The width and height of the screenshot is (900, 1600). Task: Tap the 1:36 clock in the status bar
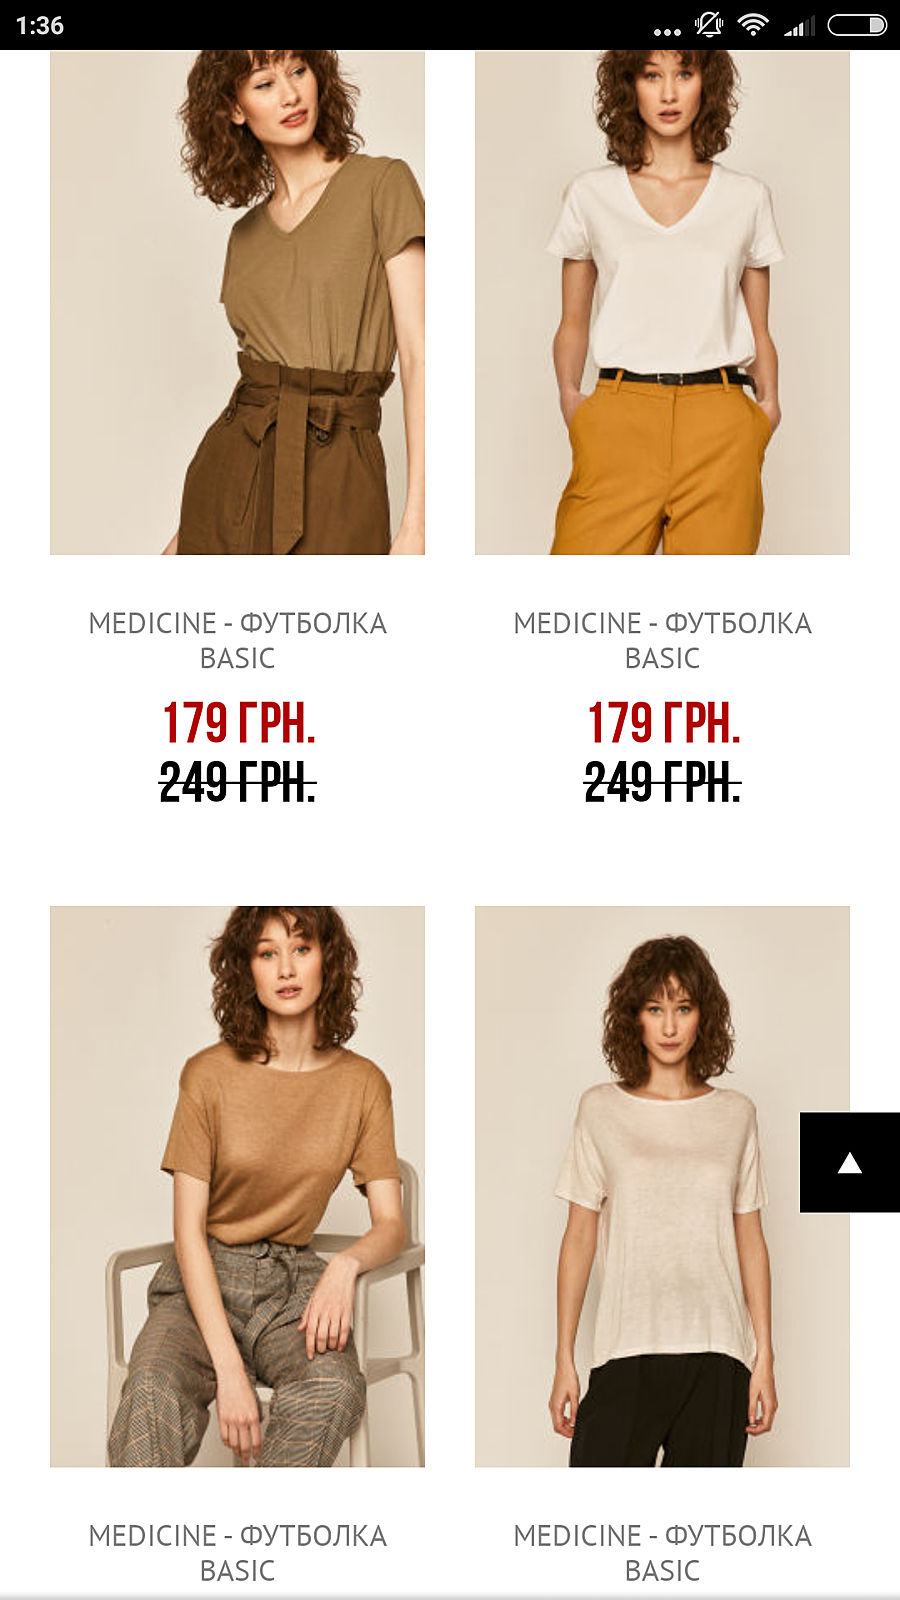pos(40,26)
